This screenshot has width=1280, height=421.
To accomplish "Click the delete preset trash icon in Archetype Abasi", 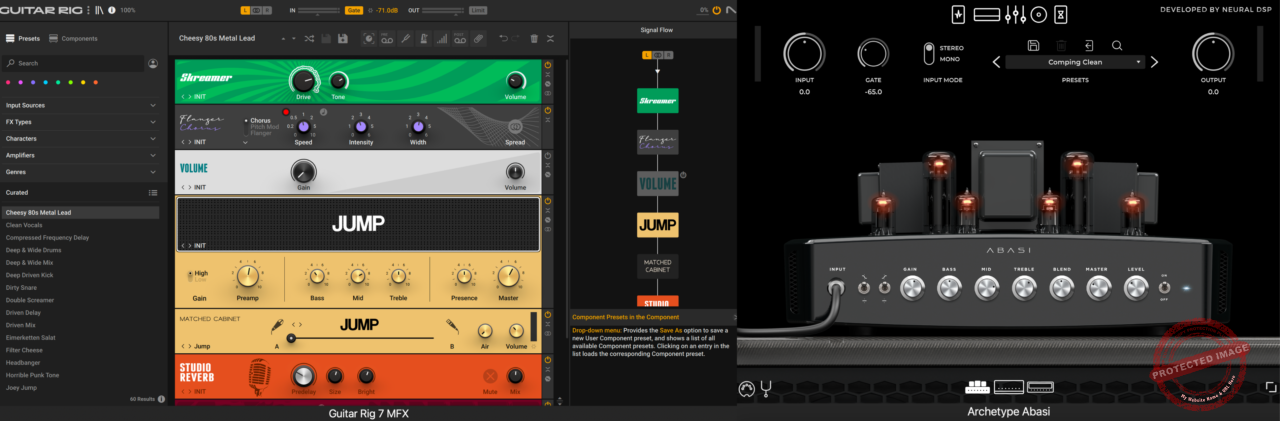I will pyautogui.click(x=1061, y=45).
